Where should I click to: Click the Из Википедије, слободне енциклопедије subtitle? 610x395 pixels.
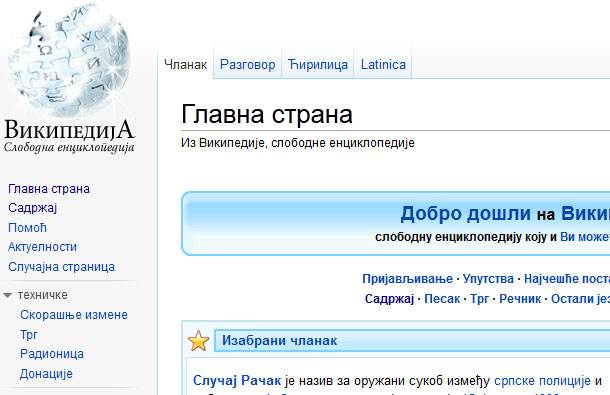[298, 143]
